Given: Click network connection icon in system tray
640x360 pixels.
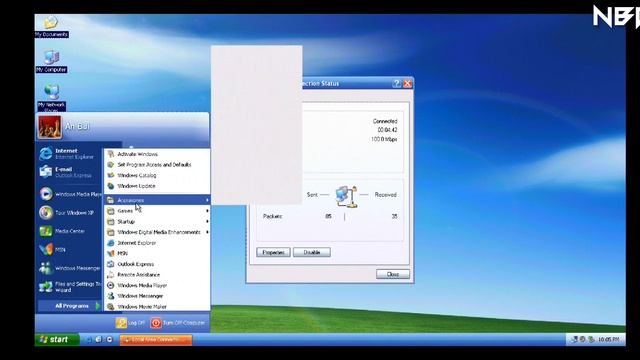Looking at the screenshot, I should click(x=574, y=340).
